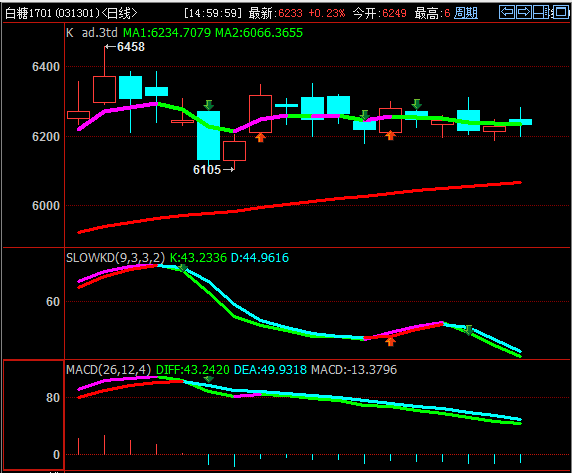This screenshot has width=572, height=473.
Task: Click the orange buy arrow under the tall red candle
Action: 260,137
